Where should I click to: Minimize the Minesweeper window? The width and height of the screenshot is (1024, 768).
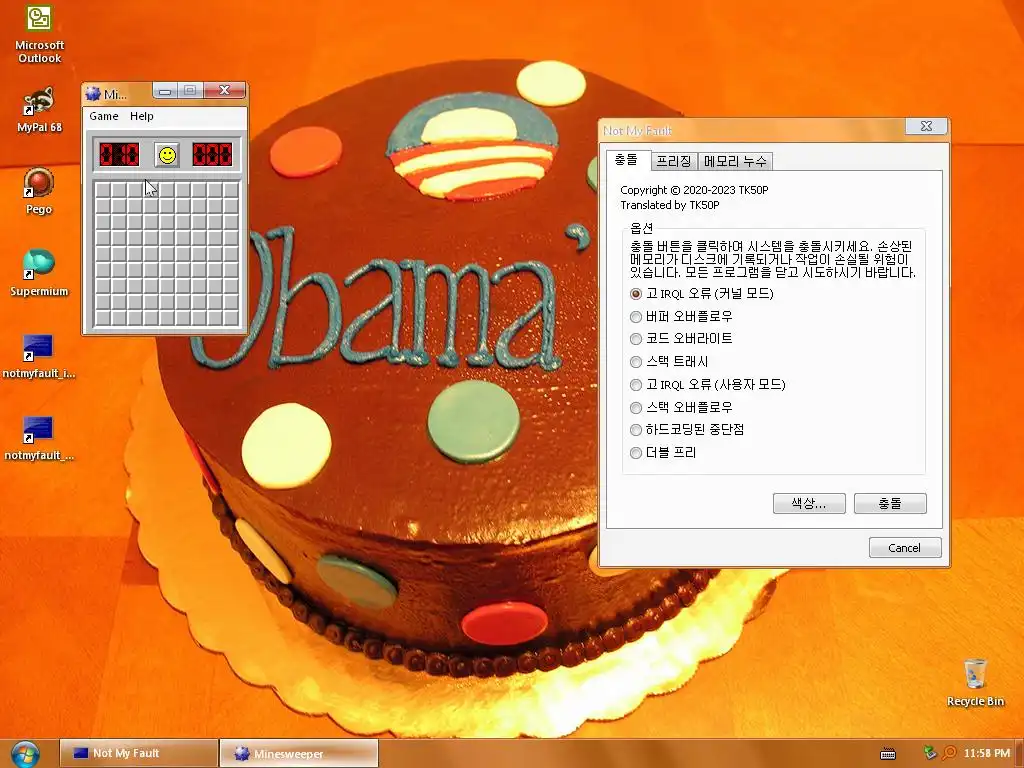click(165, 91)
